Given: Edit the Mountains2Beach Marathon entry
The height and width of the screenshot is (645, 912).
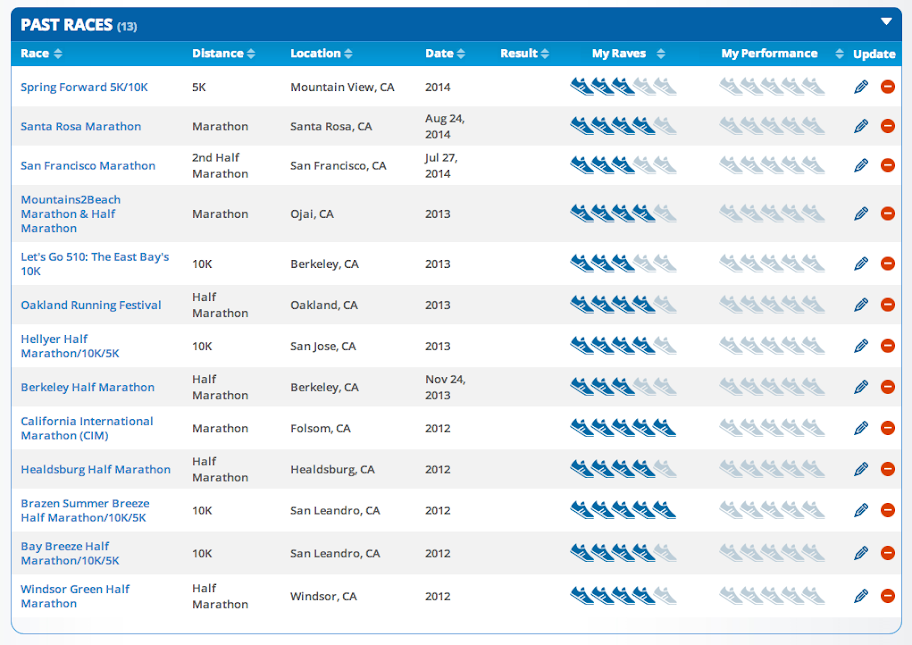Looking at the screenshot, I should pos(861,213).
